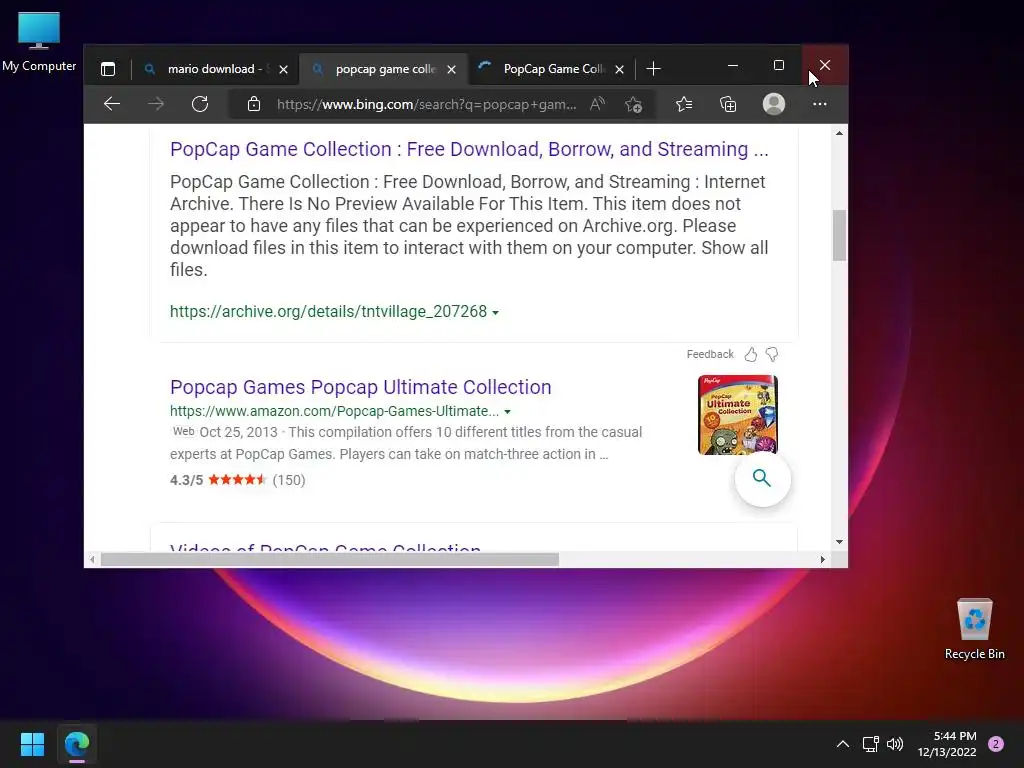Refresh the current Bing page
This screenshot has width=1024, height=768.
(x=200, y=104)
